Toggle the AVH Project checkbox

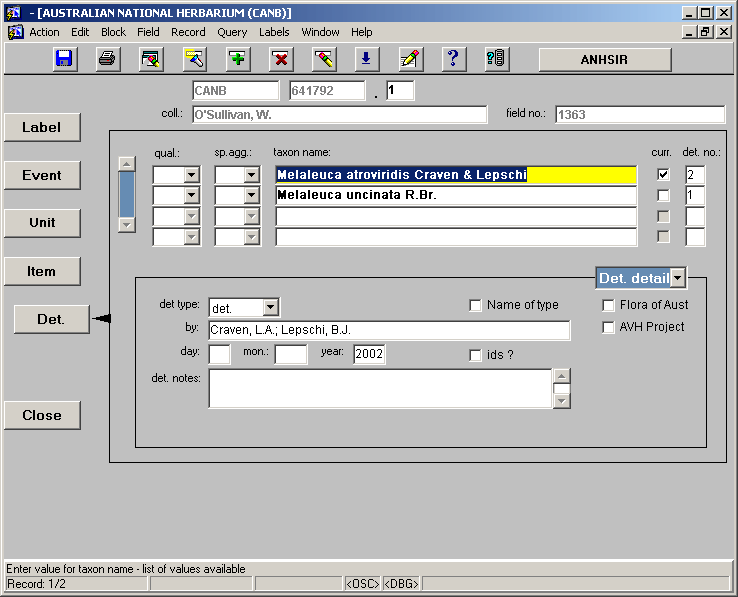(x=609, y=327)
